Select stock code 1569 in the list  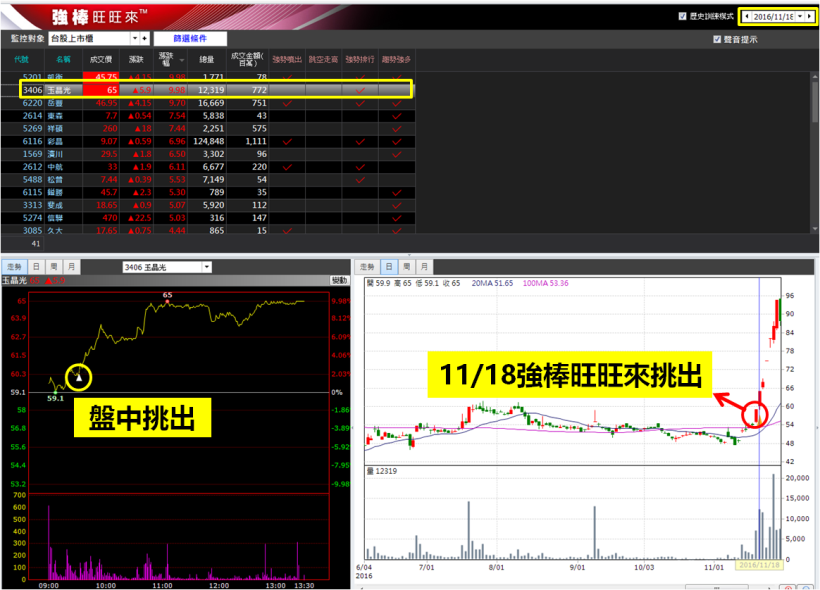pyautogui.click(x=32, y=154)
